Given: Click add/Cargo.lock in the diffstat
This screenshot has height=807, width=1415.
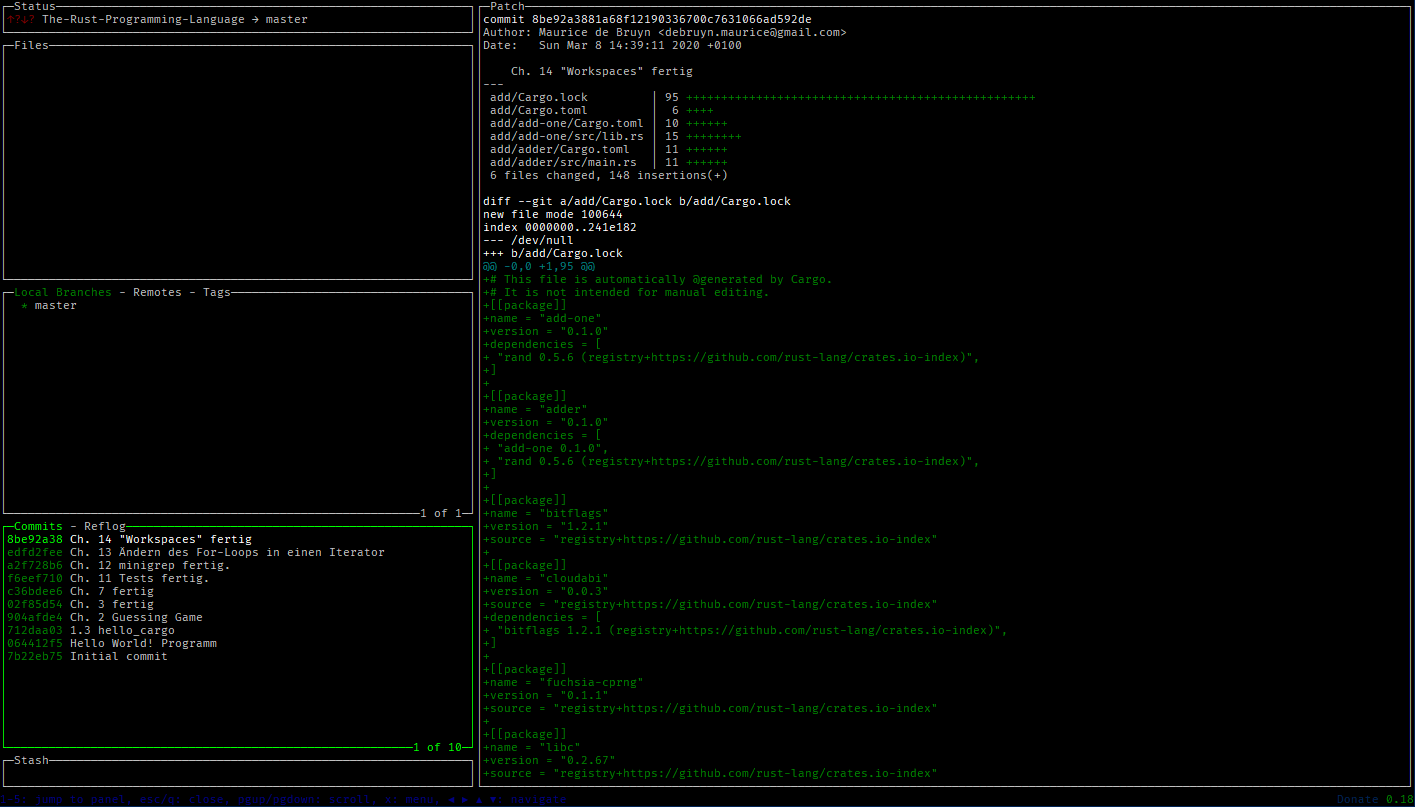Looking at the screenshot, I should click(x=539, y=97).
